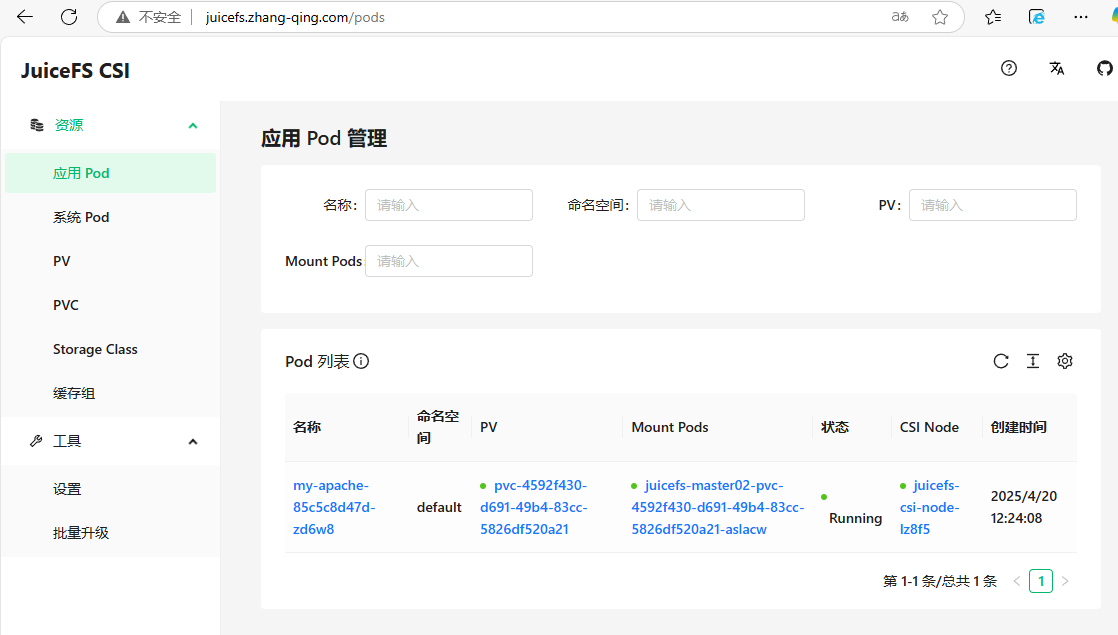The height and width of the screenshot is (635, 1118).
Task: Collapse the 资源 menu section
Action: (x=193, y=125)
